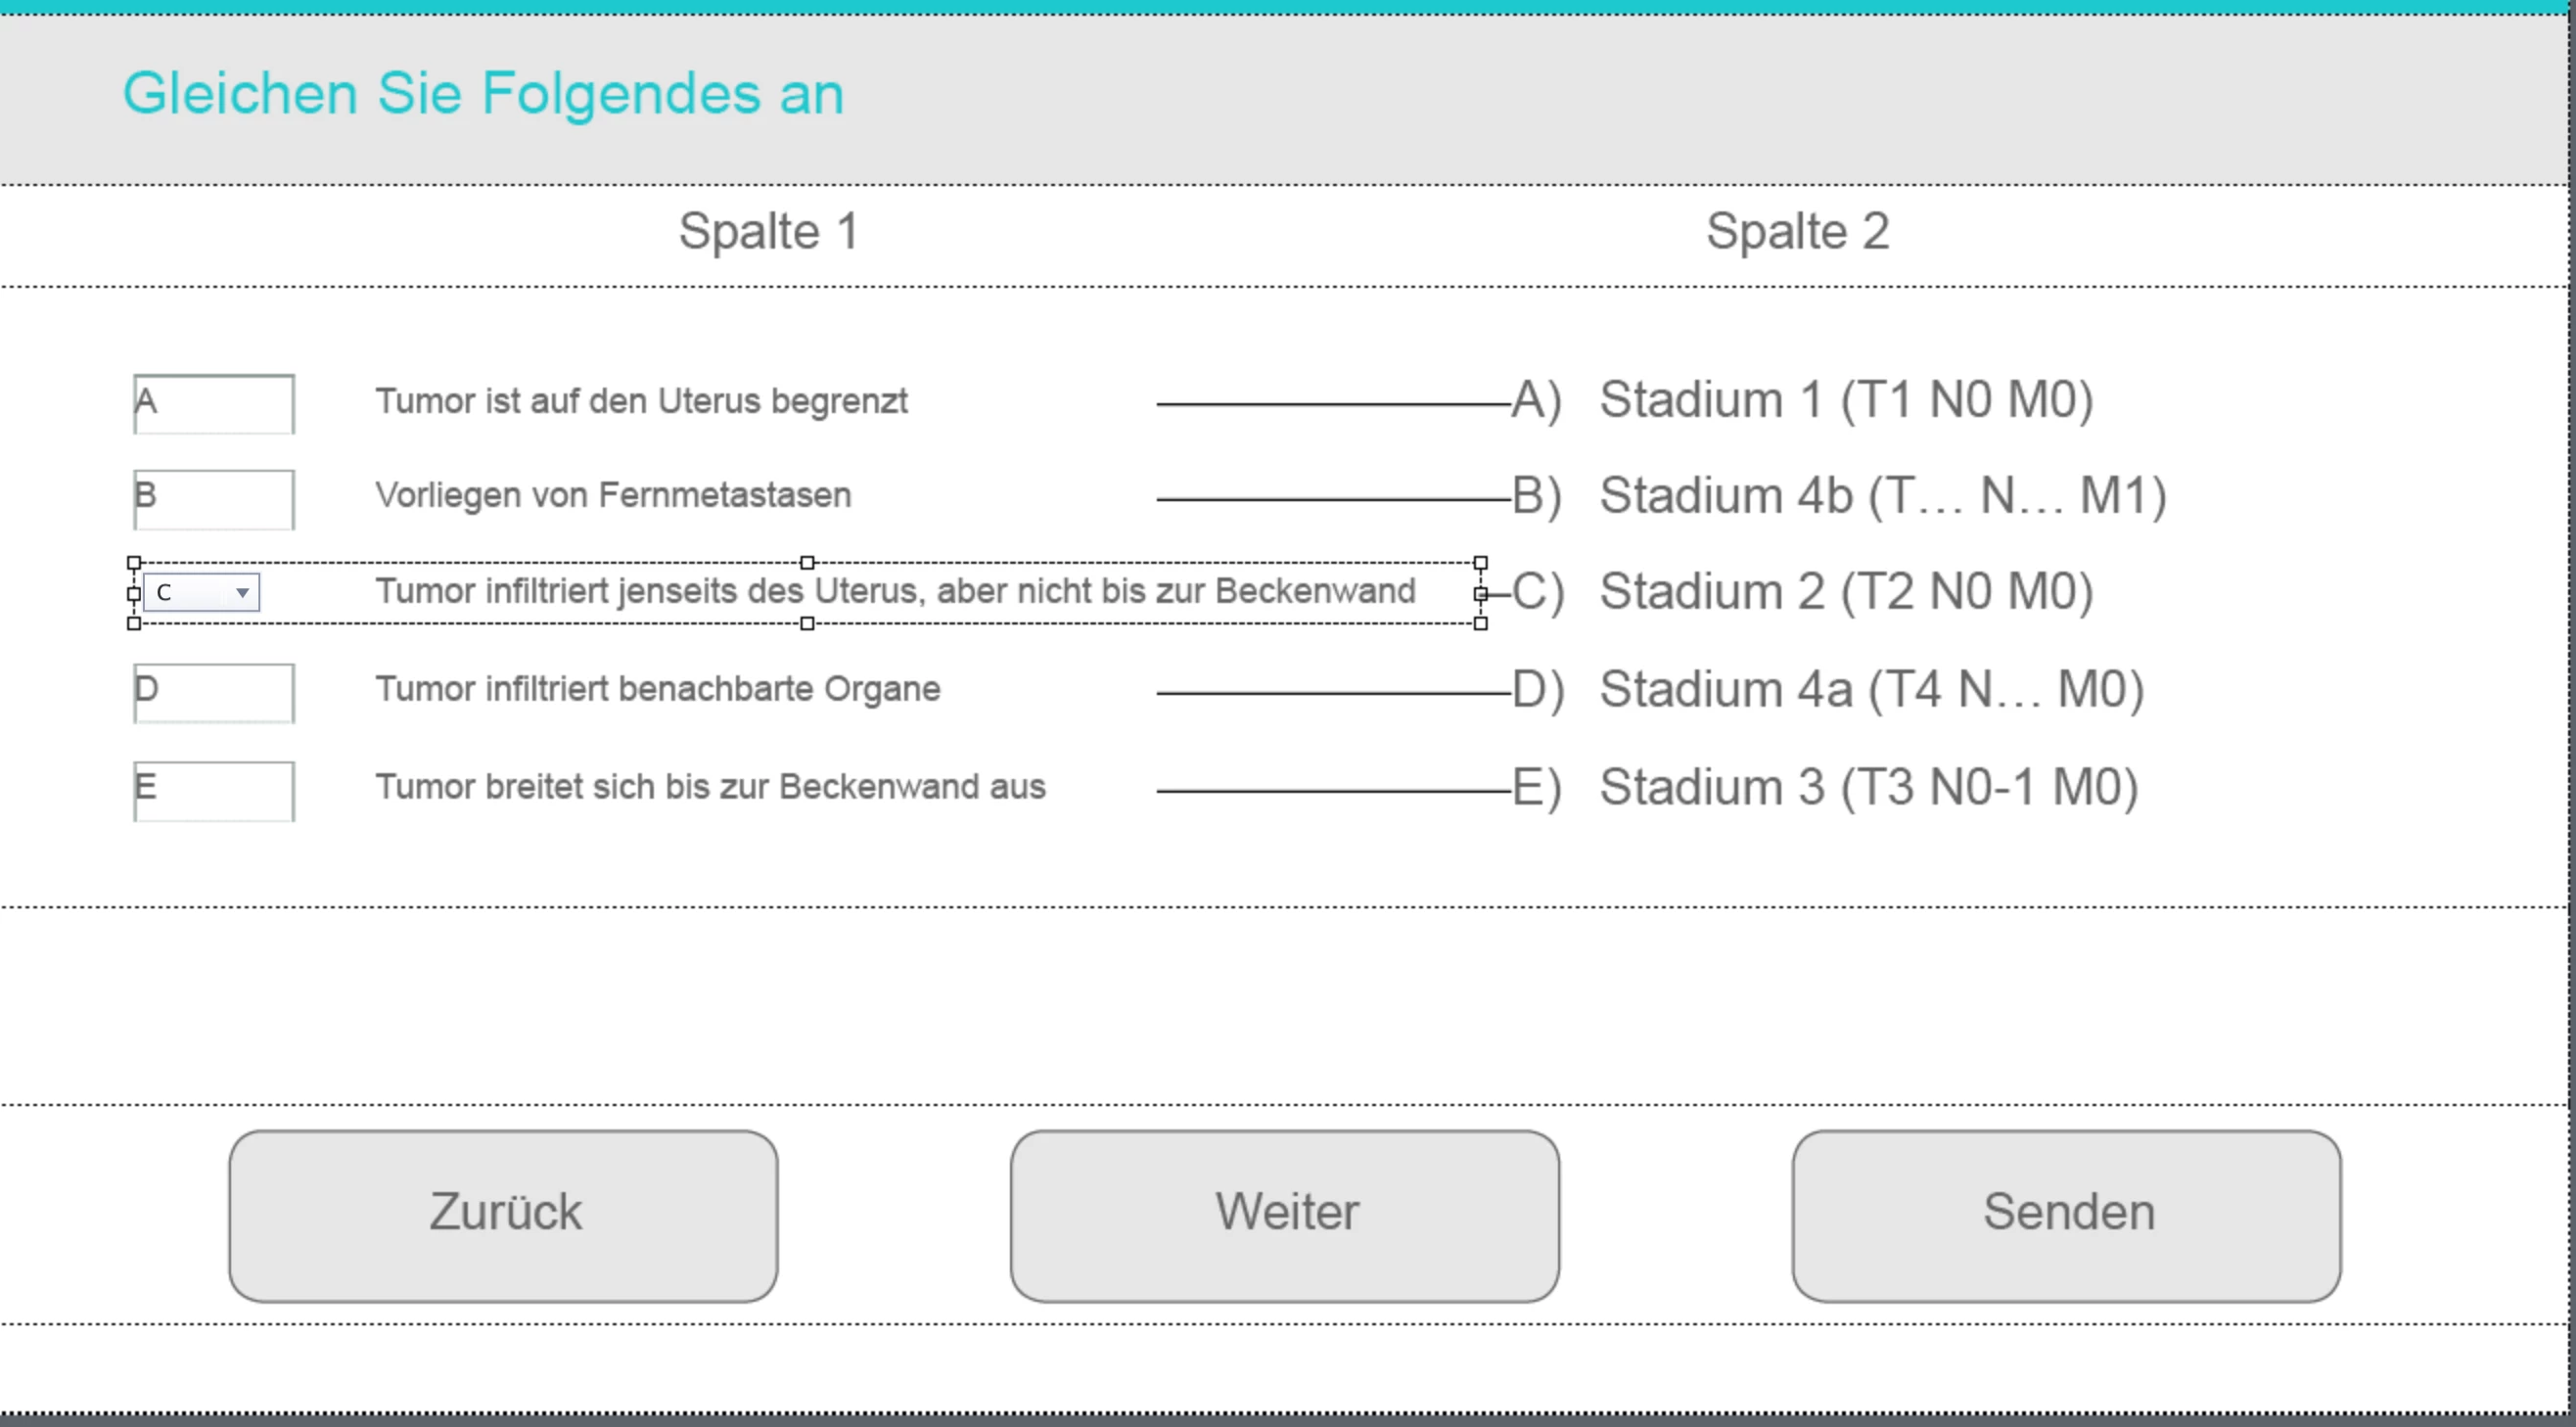Image resolution: width=2576 pixels, height=1427 pixels.
Task: Click the title 'Gleichen Sie Folgendes an'
Action: [484, 94]
